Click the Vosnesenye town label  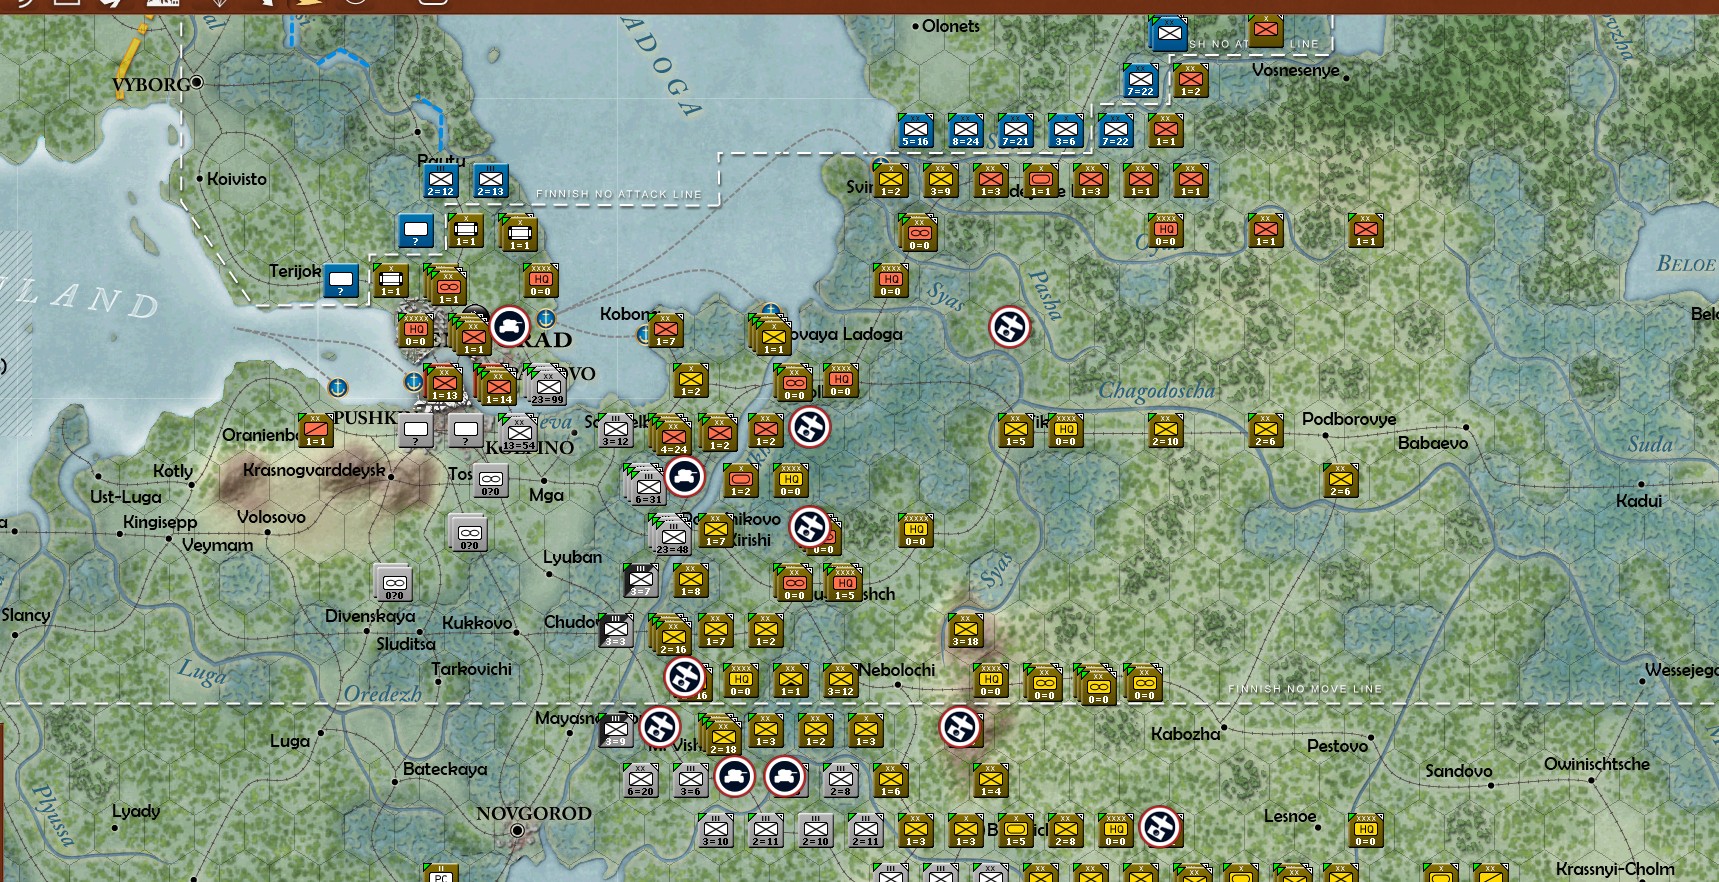1295,70
